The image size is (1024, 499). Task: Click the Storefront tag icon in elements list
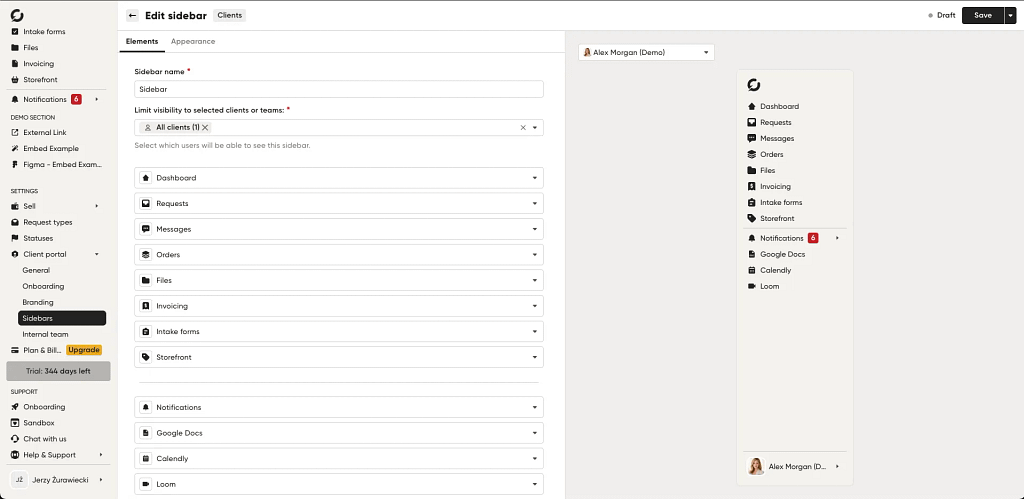point(146,357)
